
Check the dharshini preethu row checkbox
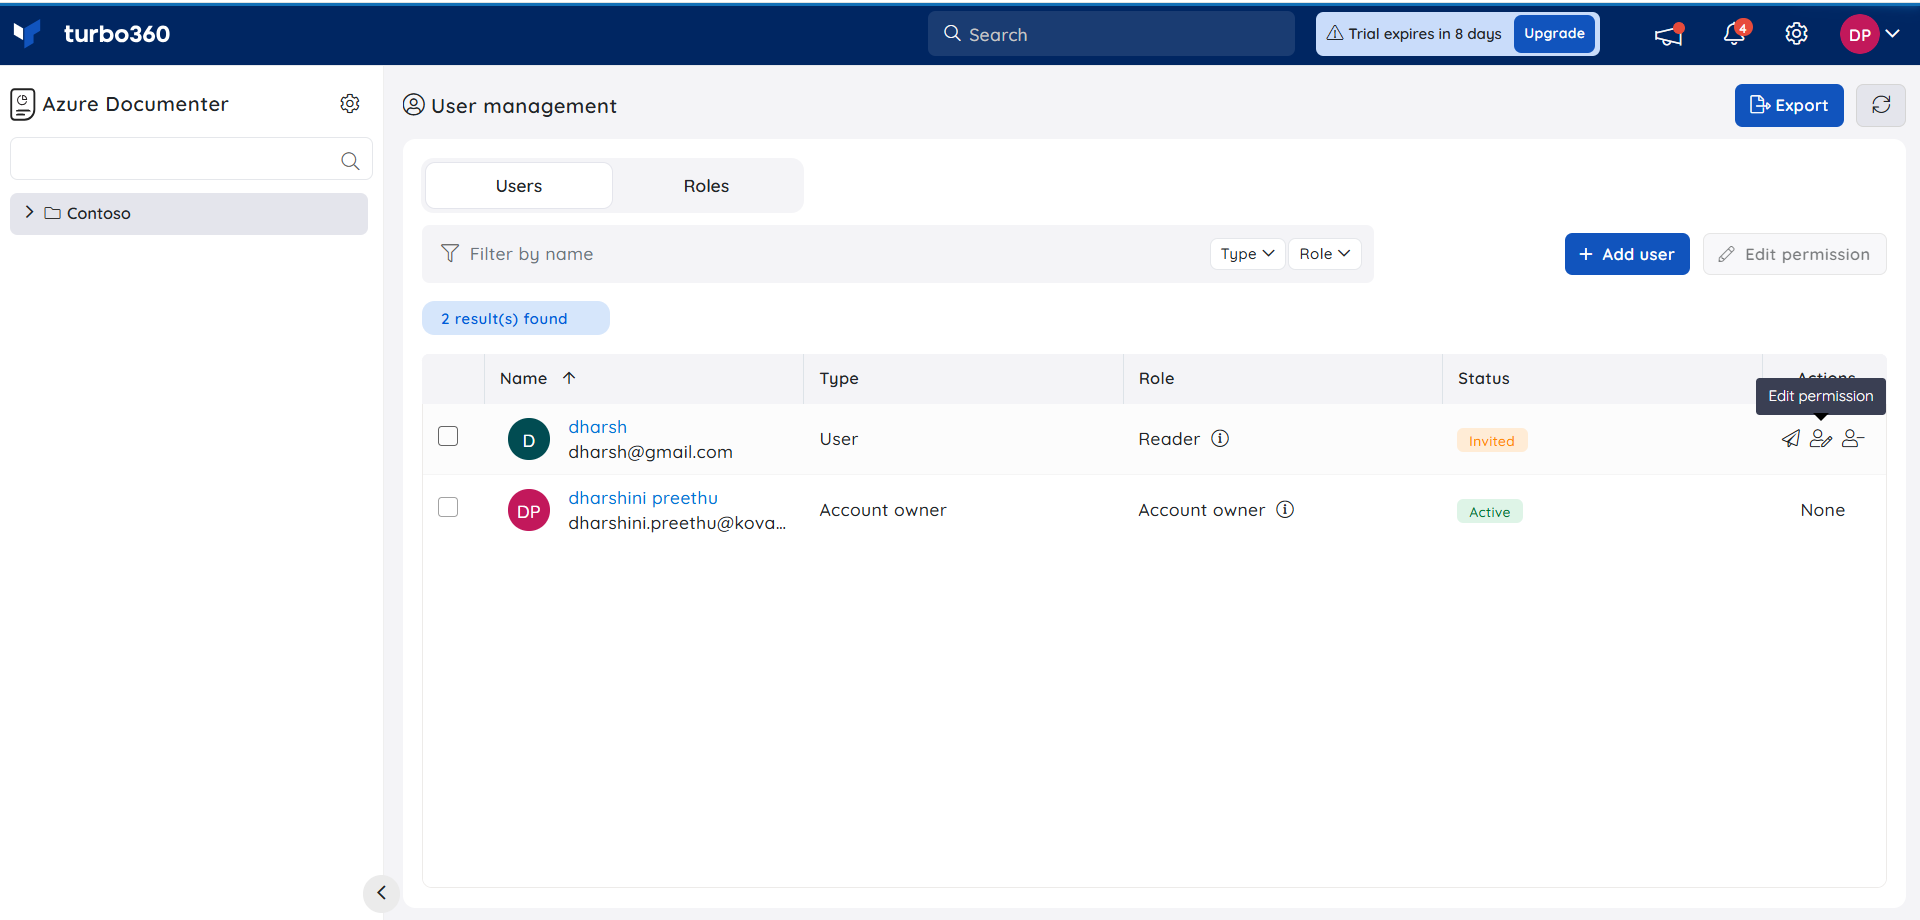(x=448, y=507)
